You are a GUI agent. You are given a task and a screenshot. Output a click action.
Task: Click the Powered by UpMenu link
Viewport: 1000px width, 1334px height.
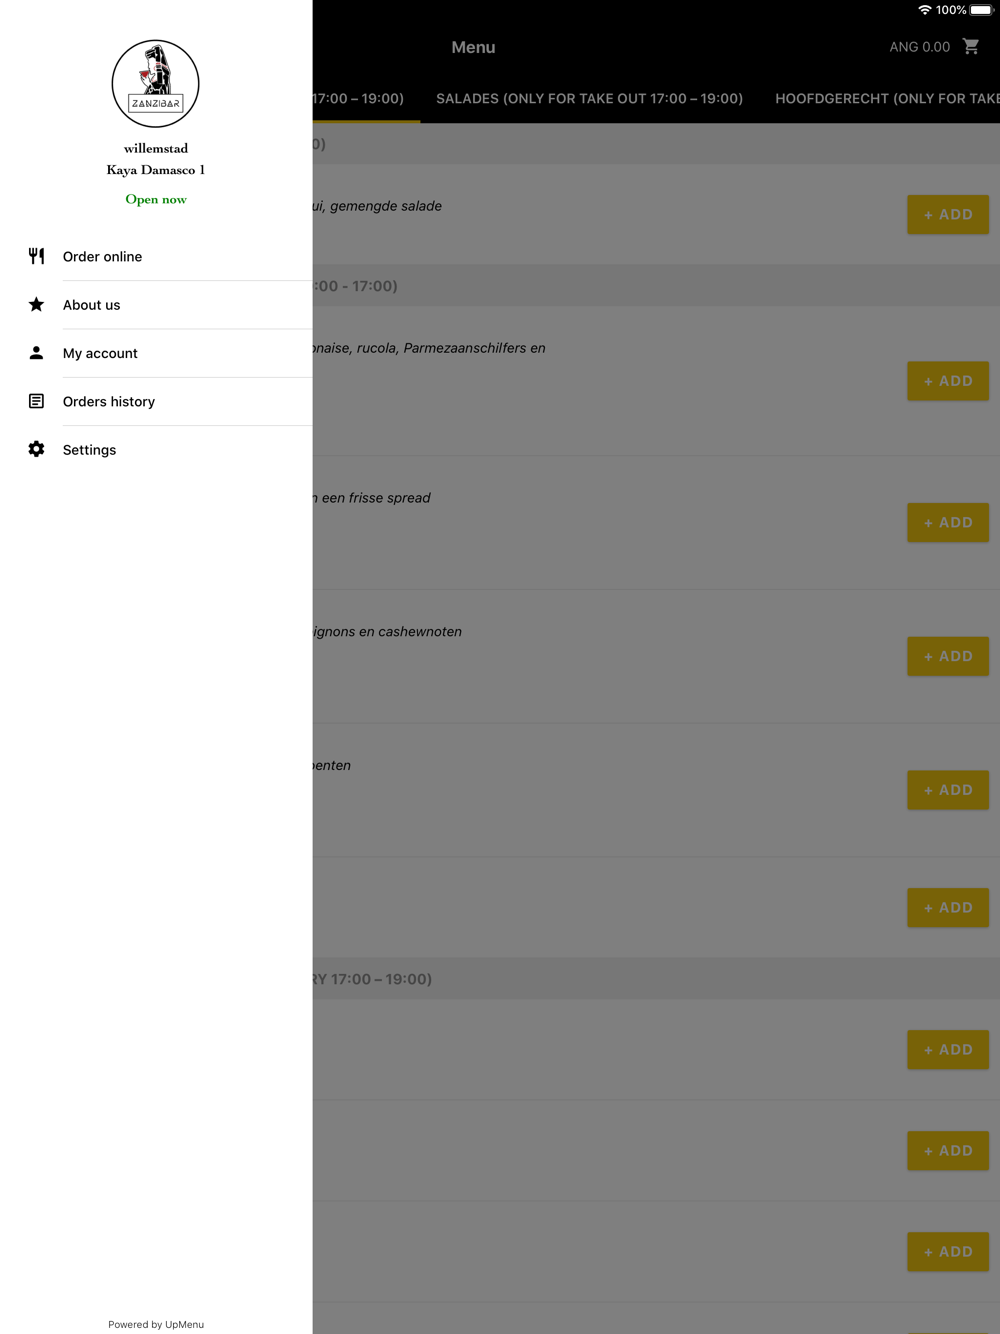coord(156,1324)
